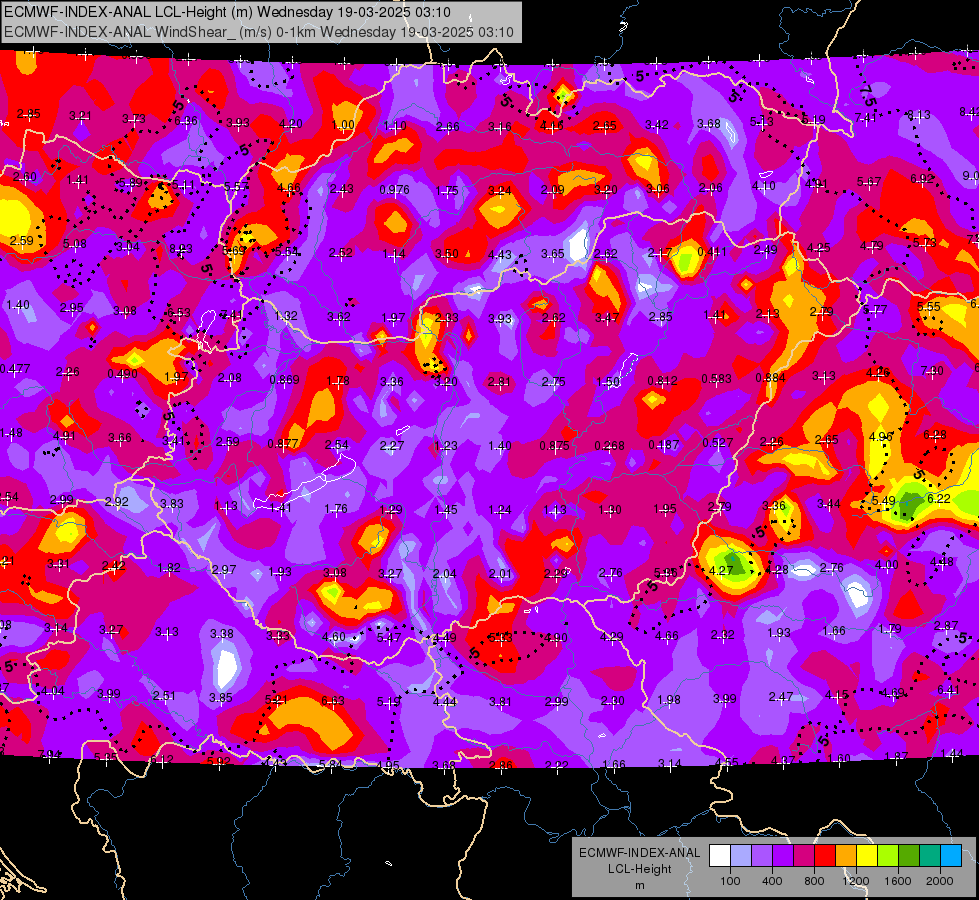The image size is (979, 900).
Task: Click the LCL-Height header line at top
Action: (227, 12)
